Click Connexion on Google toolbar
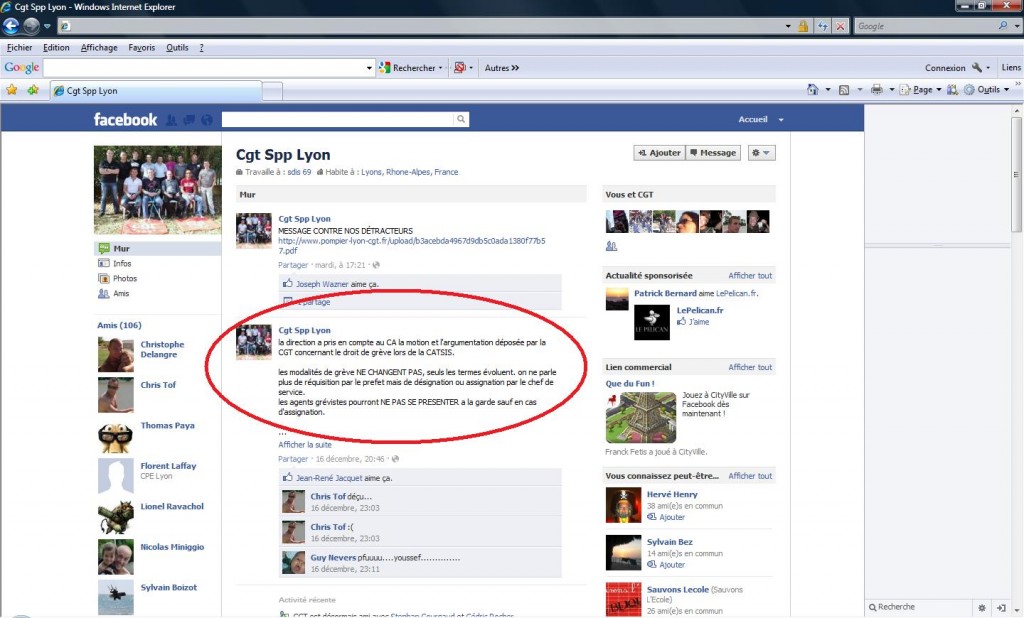This screenshot has height=618, width=1024. coord(945,68)
